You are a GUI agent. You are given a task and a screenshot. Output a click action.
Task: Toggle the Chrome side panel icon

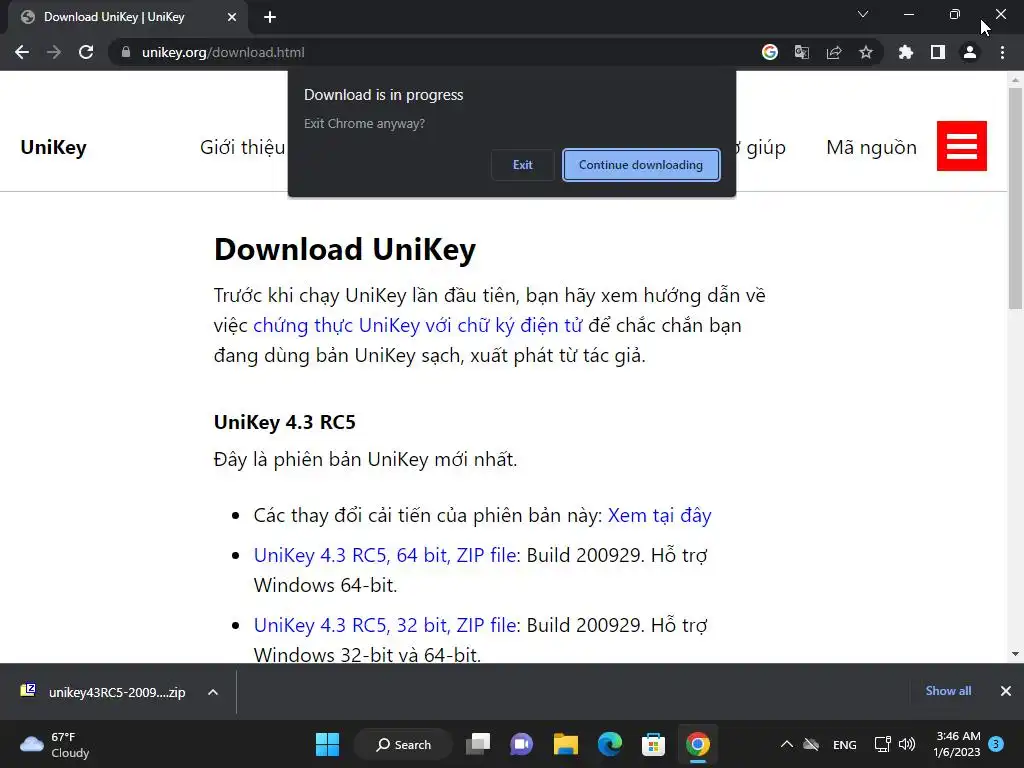click(938, 52)
